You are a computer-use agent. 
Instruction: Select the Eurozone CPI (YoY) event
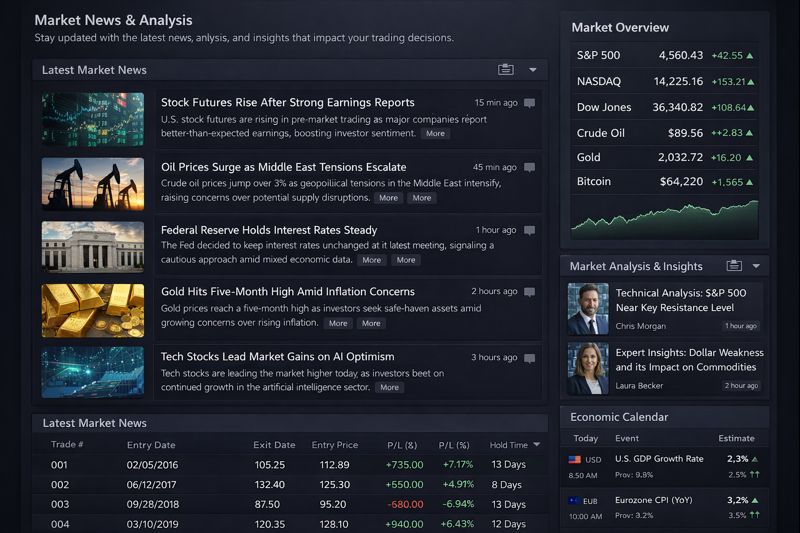tap(654, 500)
